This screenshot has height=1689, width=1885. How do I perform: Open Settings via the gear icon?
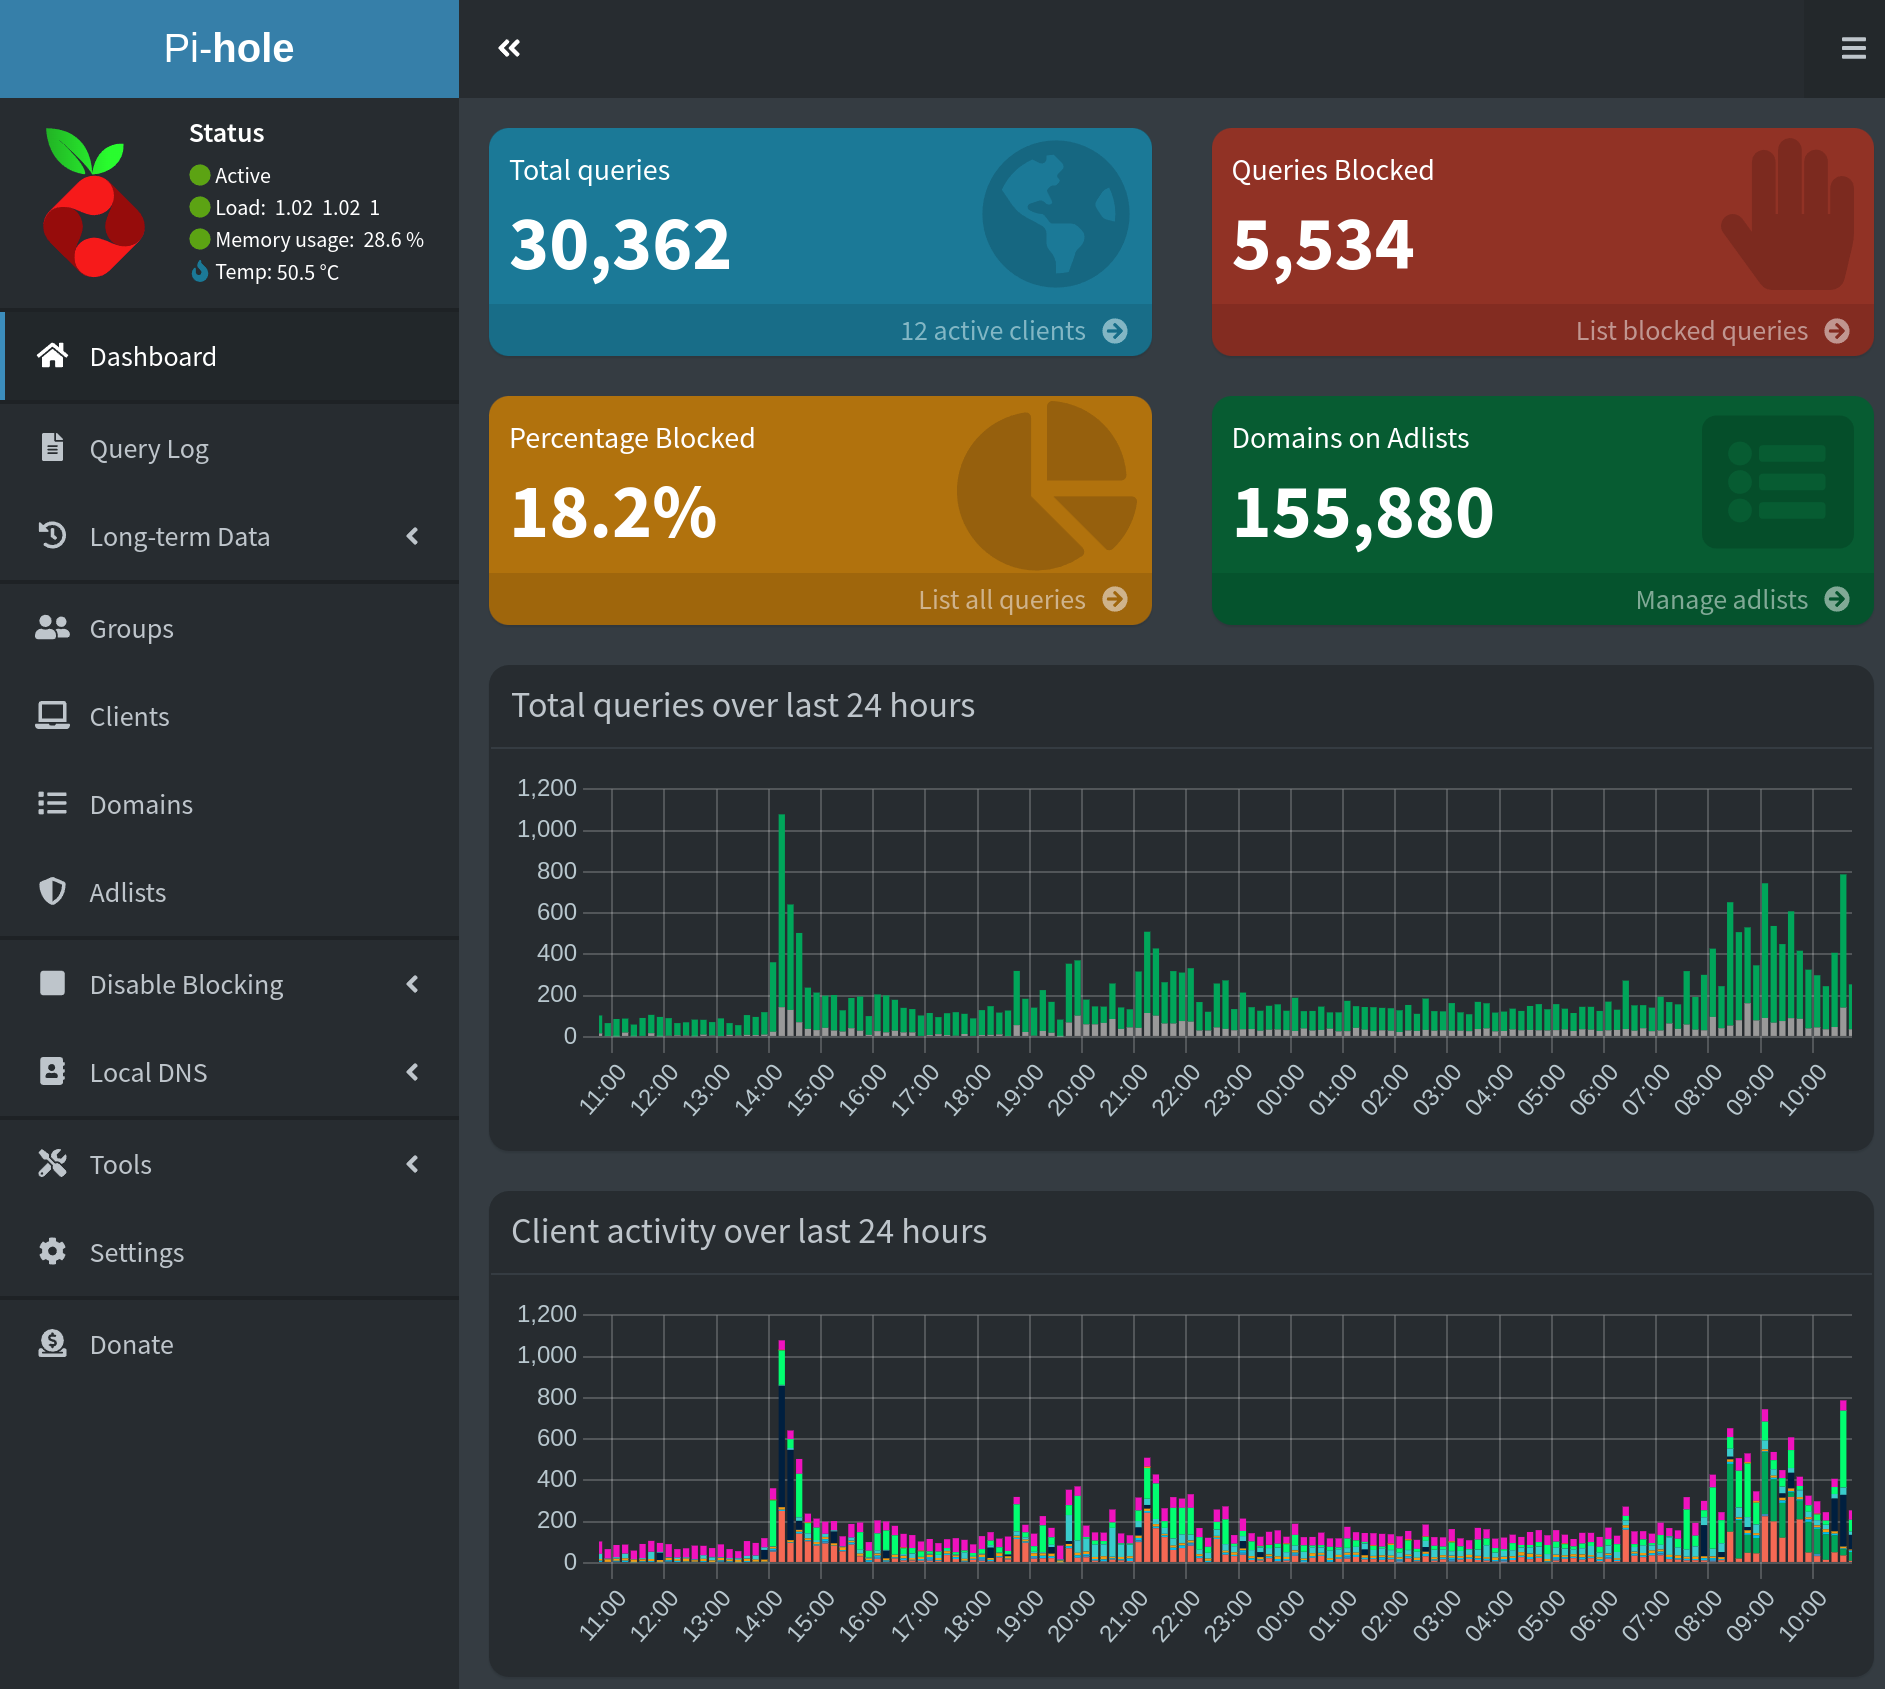click(x=53, y=1252)
